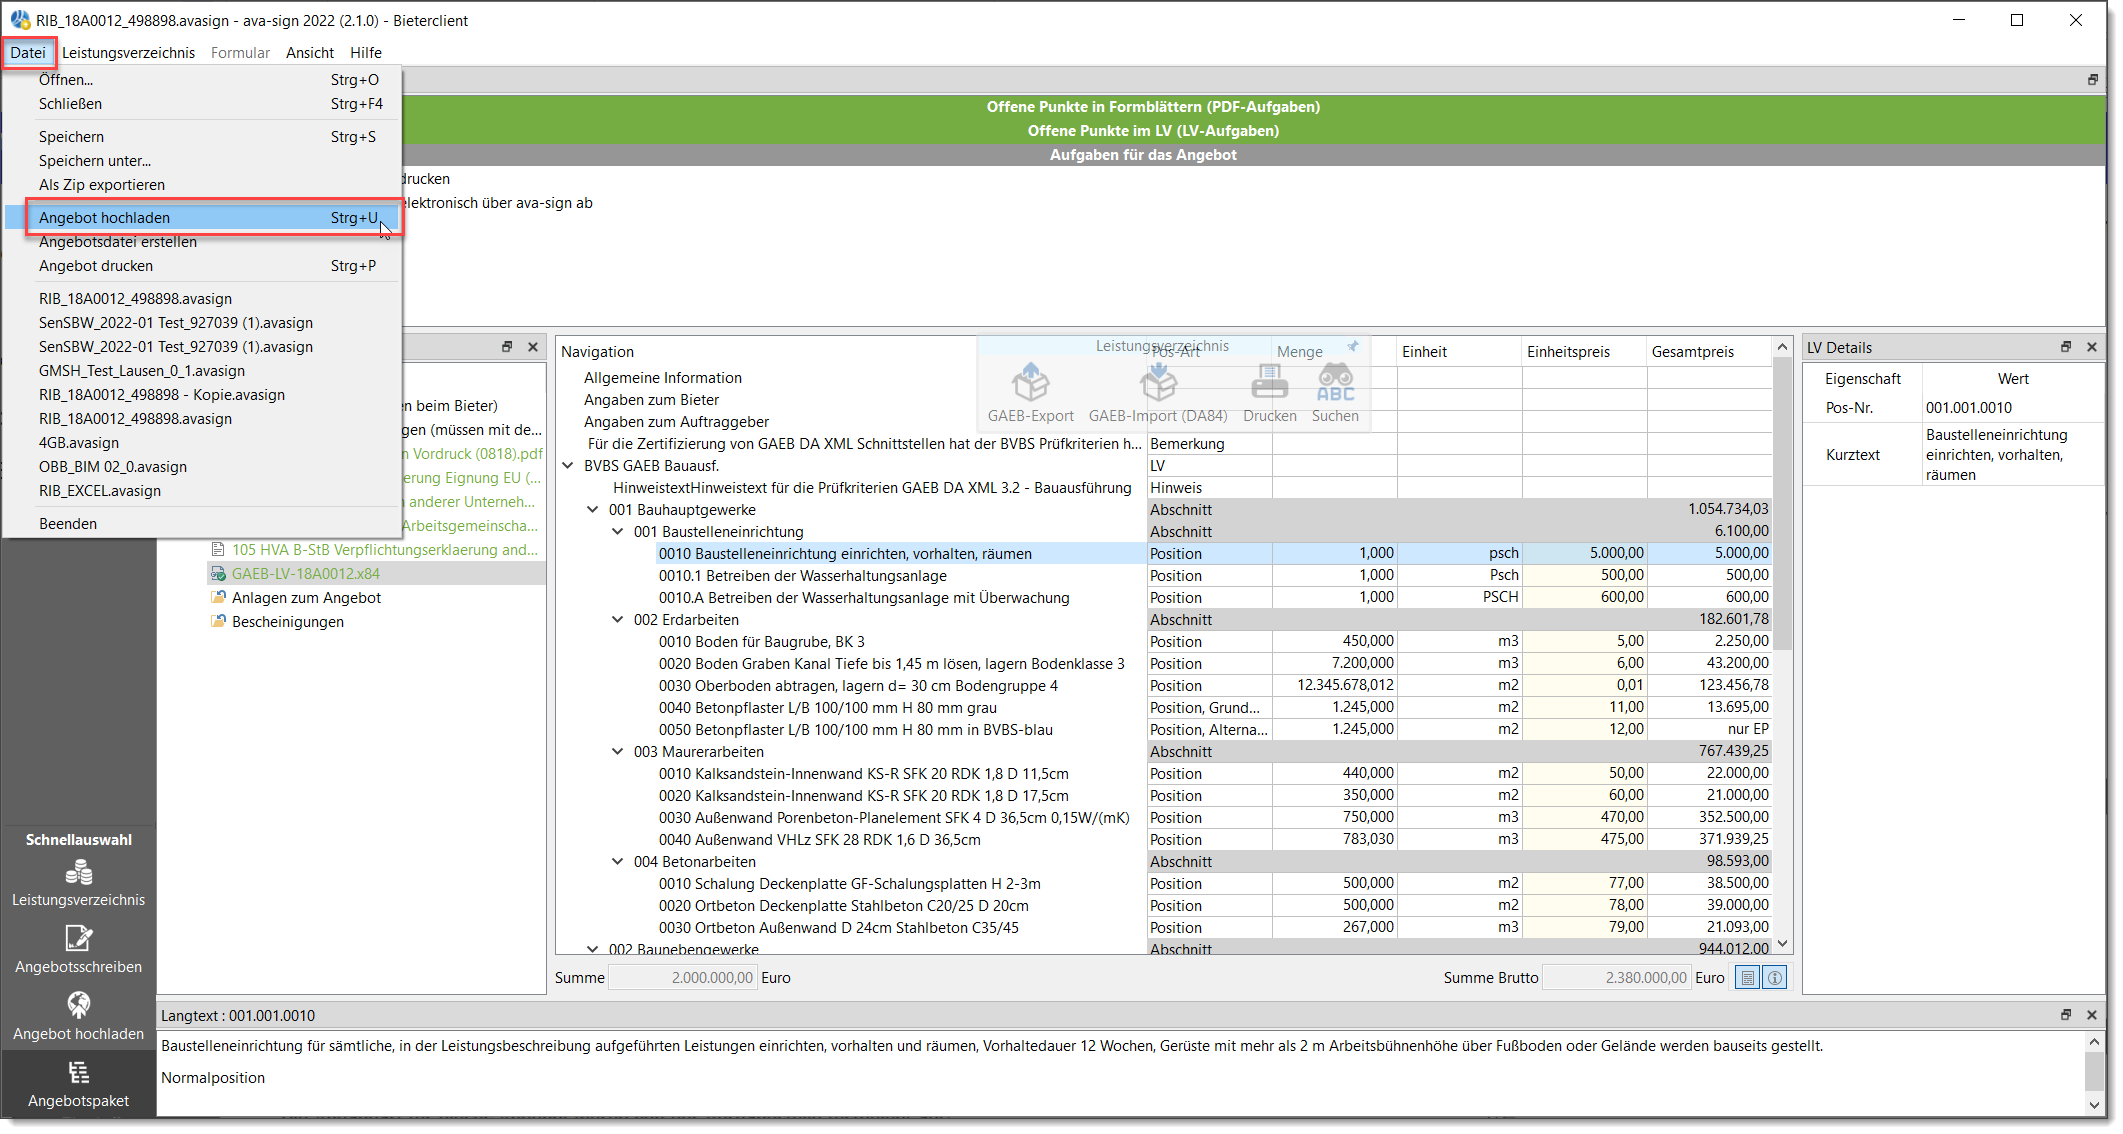The image size is (2123, 1134).
Task: Select 0050 Betonpflaster in BVBS-blau row
Action: pos(855,730)
